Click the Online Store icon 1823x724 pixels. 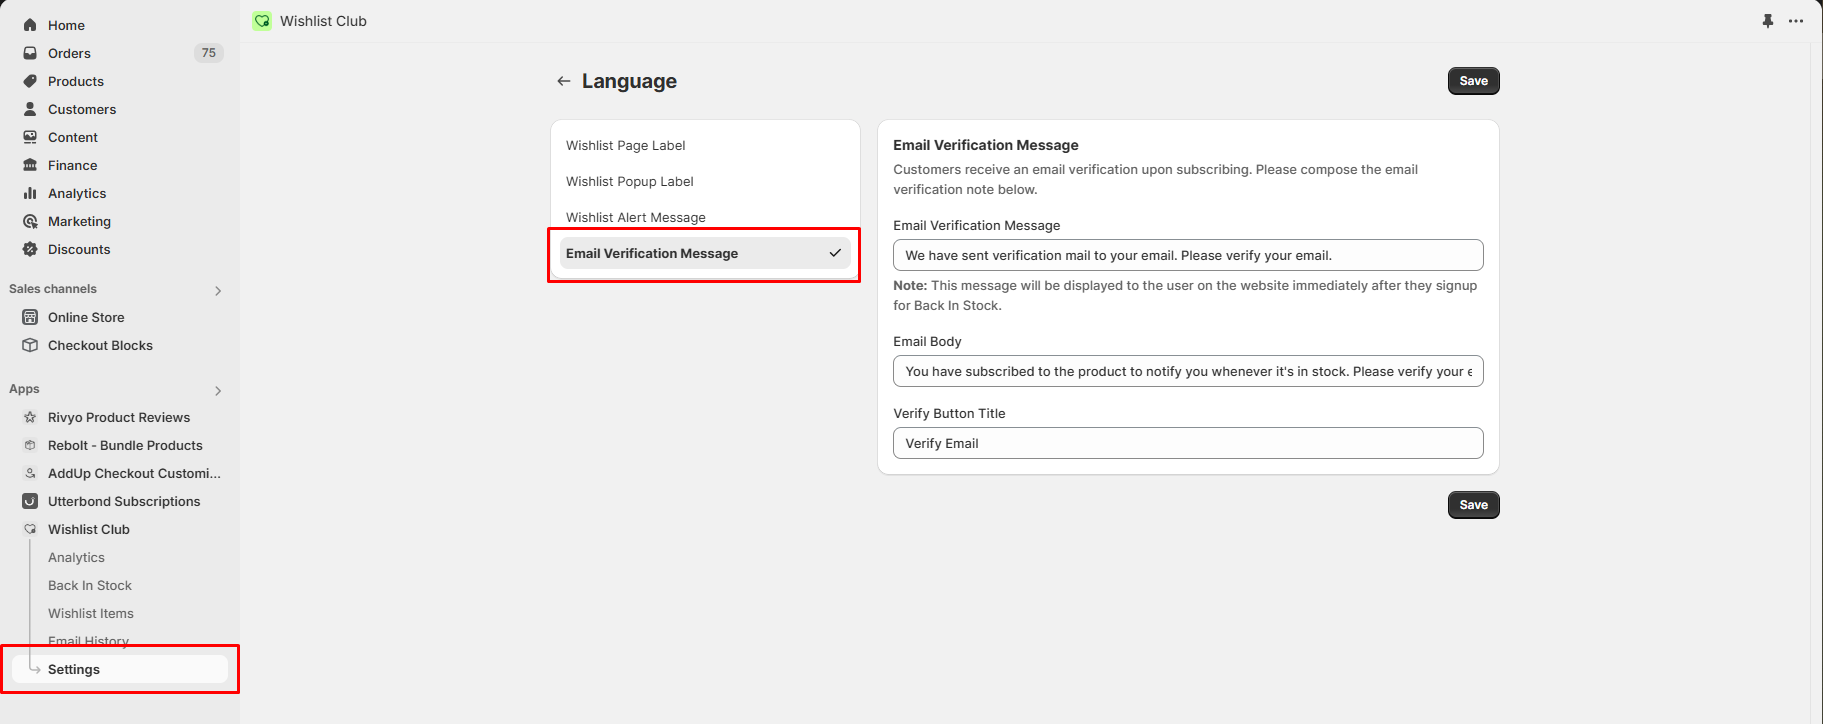(30, 317)
